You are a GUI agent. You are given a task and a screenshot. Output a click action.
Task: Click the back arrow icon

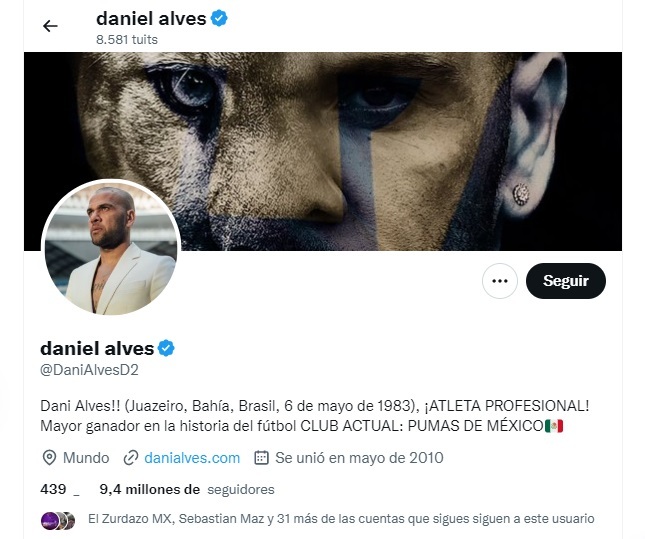[x=50, y=26]
